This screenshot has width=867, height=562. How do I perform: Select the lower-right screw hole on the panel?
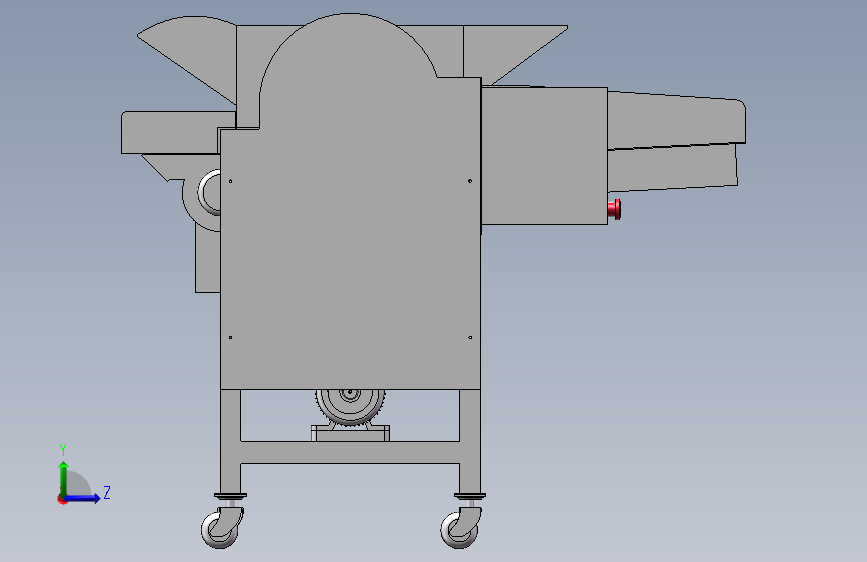470,337
